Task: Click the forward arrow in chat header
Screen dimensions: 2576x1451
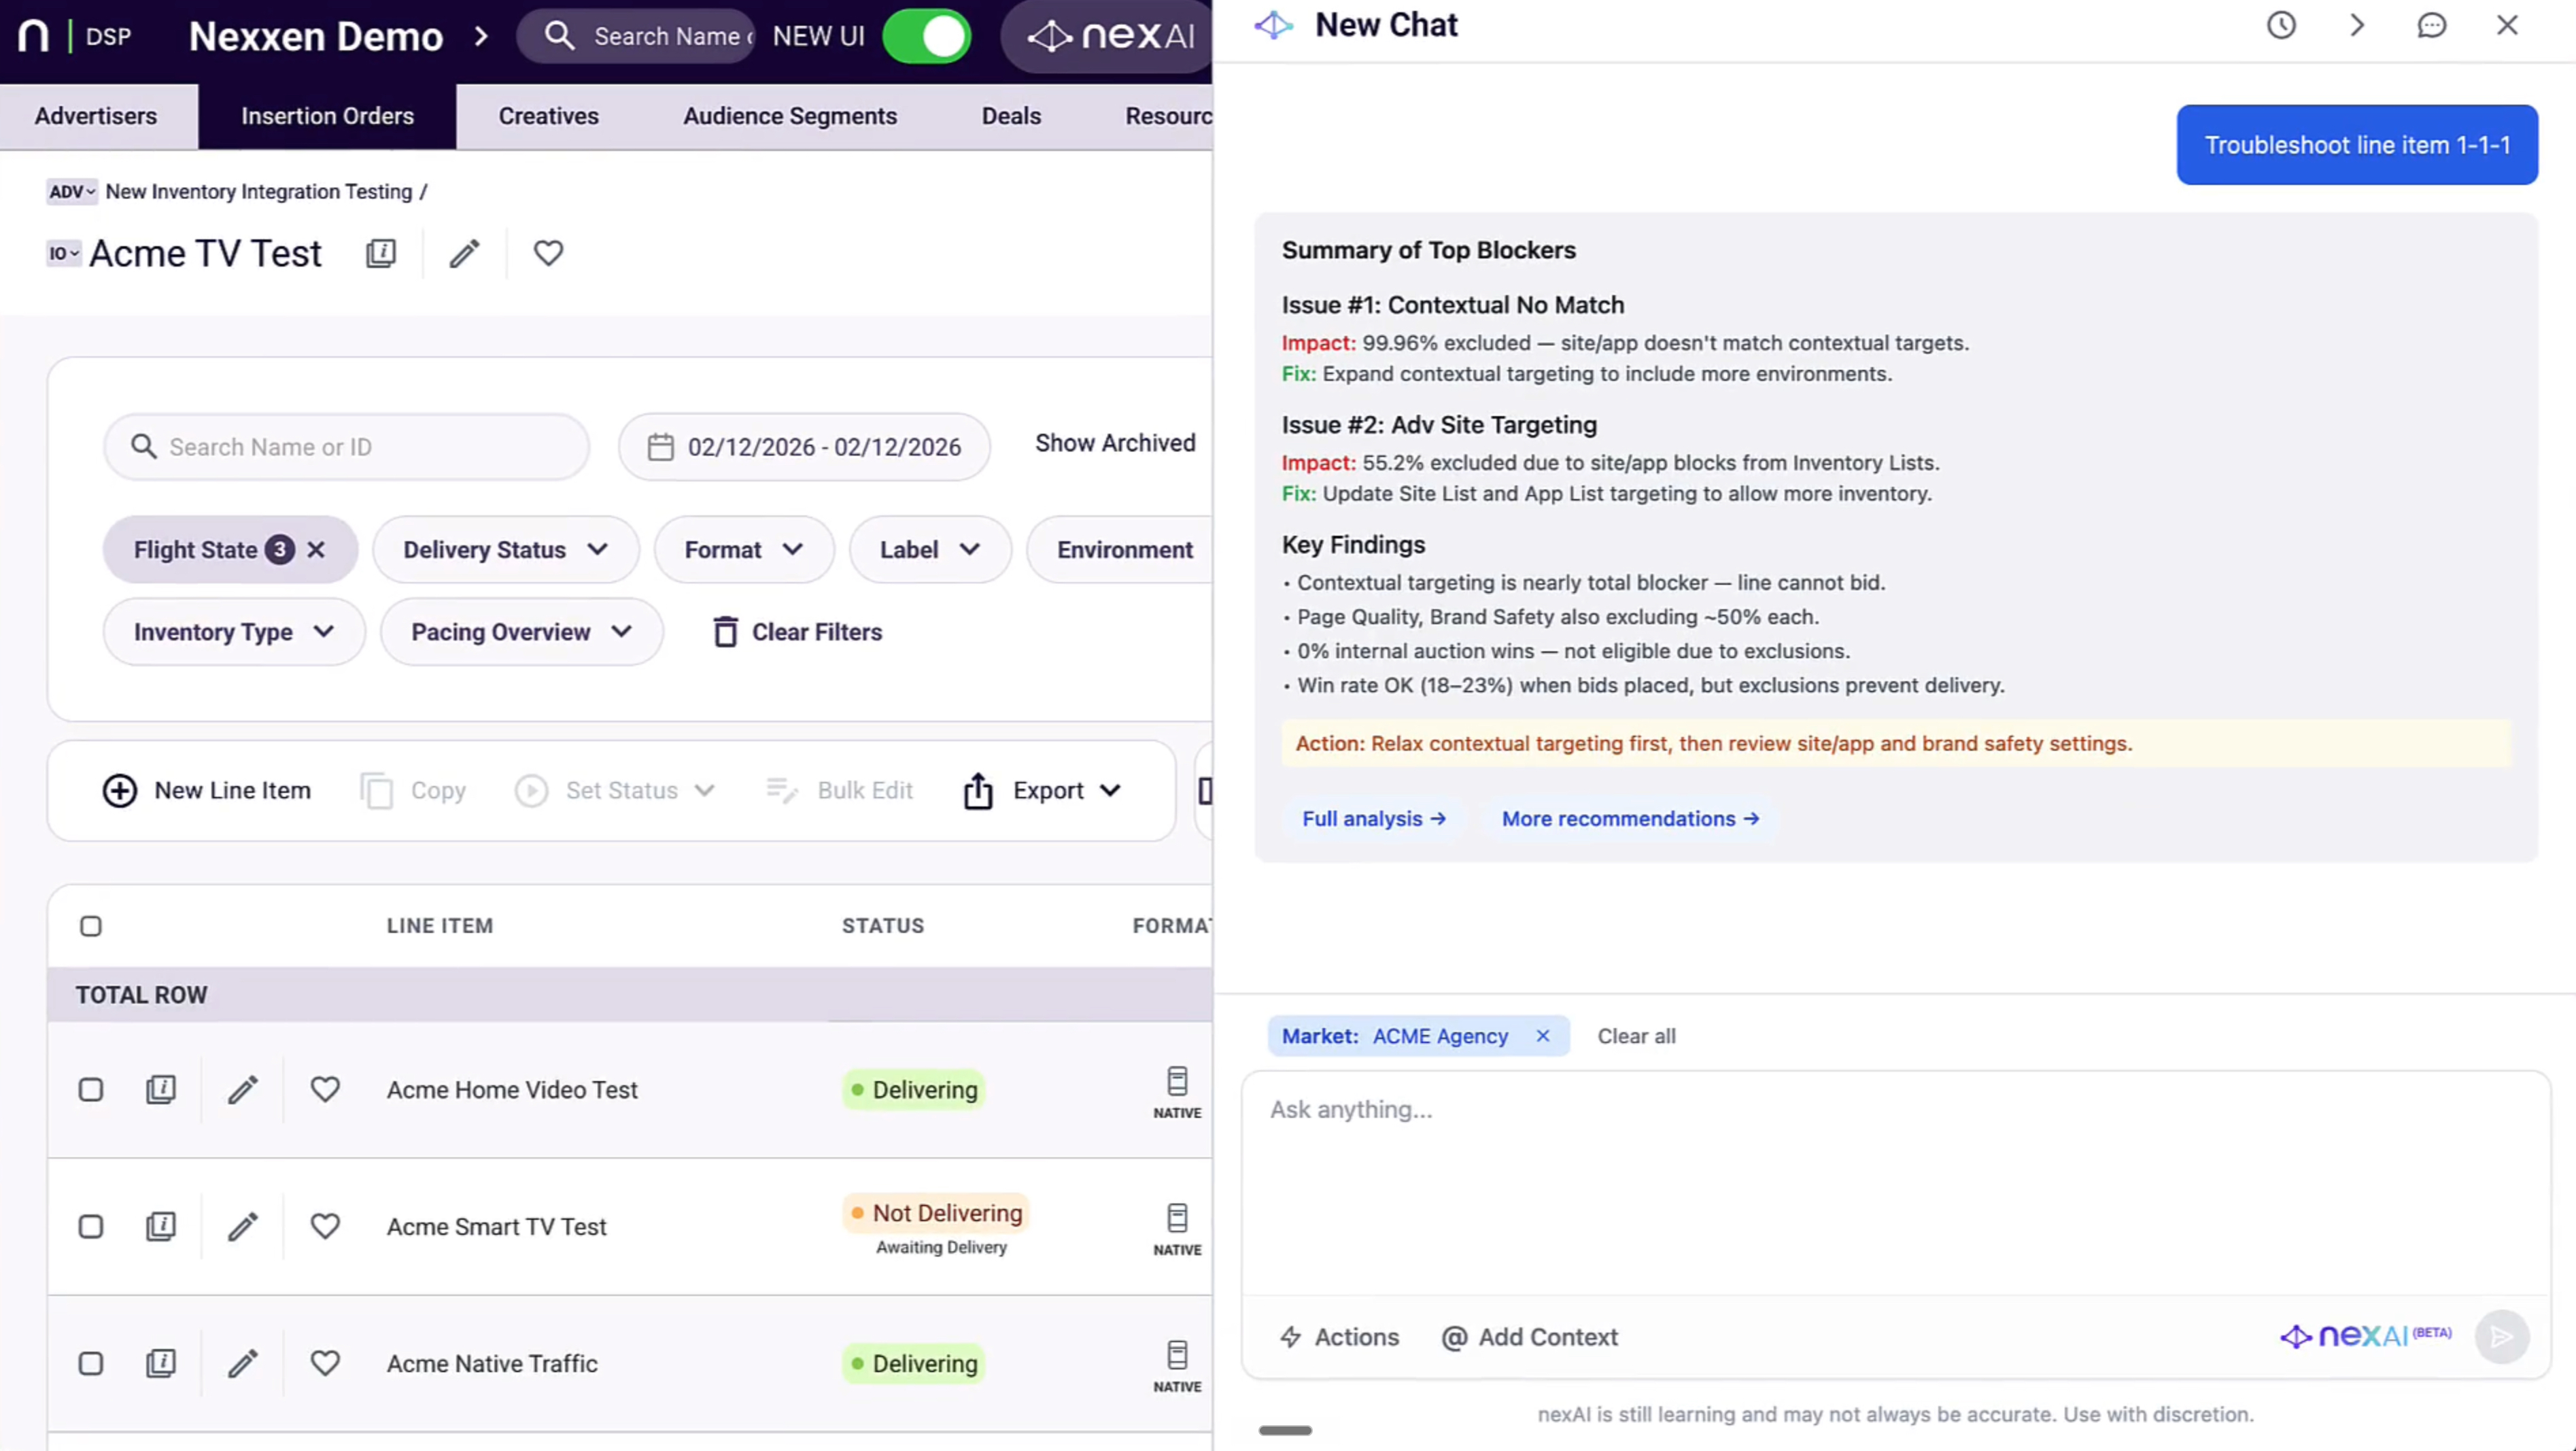Action: coord(2357,25)
